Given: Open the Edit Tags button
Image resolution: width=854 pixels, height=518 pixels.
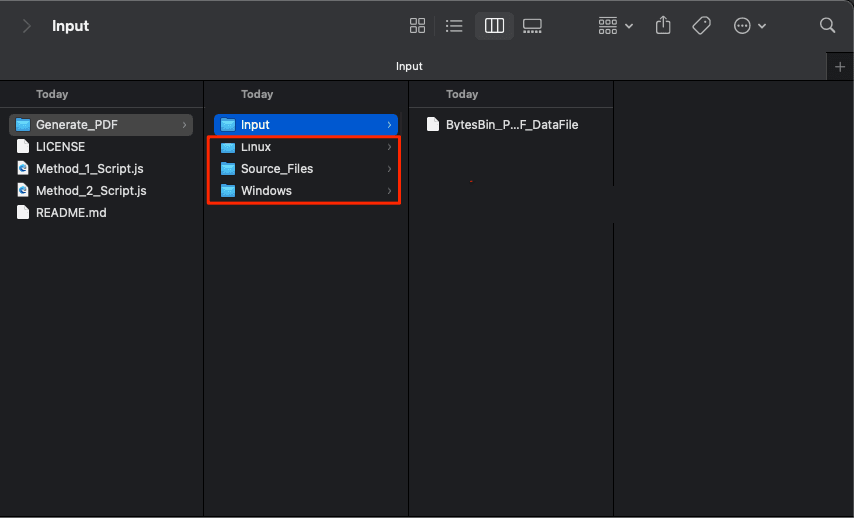Looking at the screenshot, I should tap(702, 26).
